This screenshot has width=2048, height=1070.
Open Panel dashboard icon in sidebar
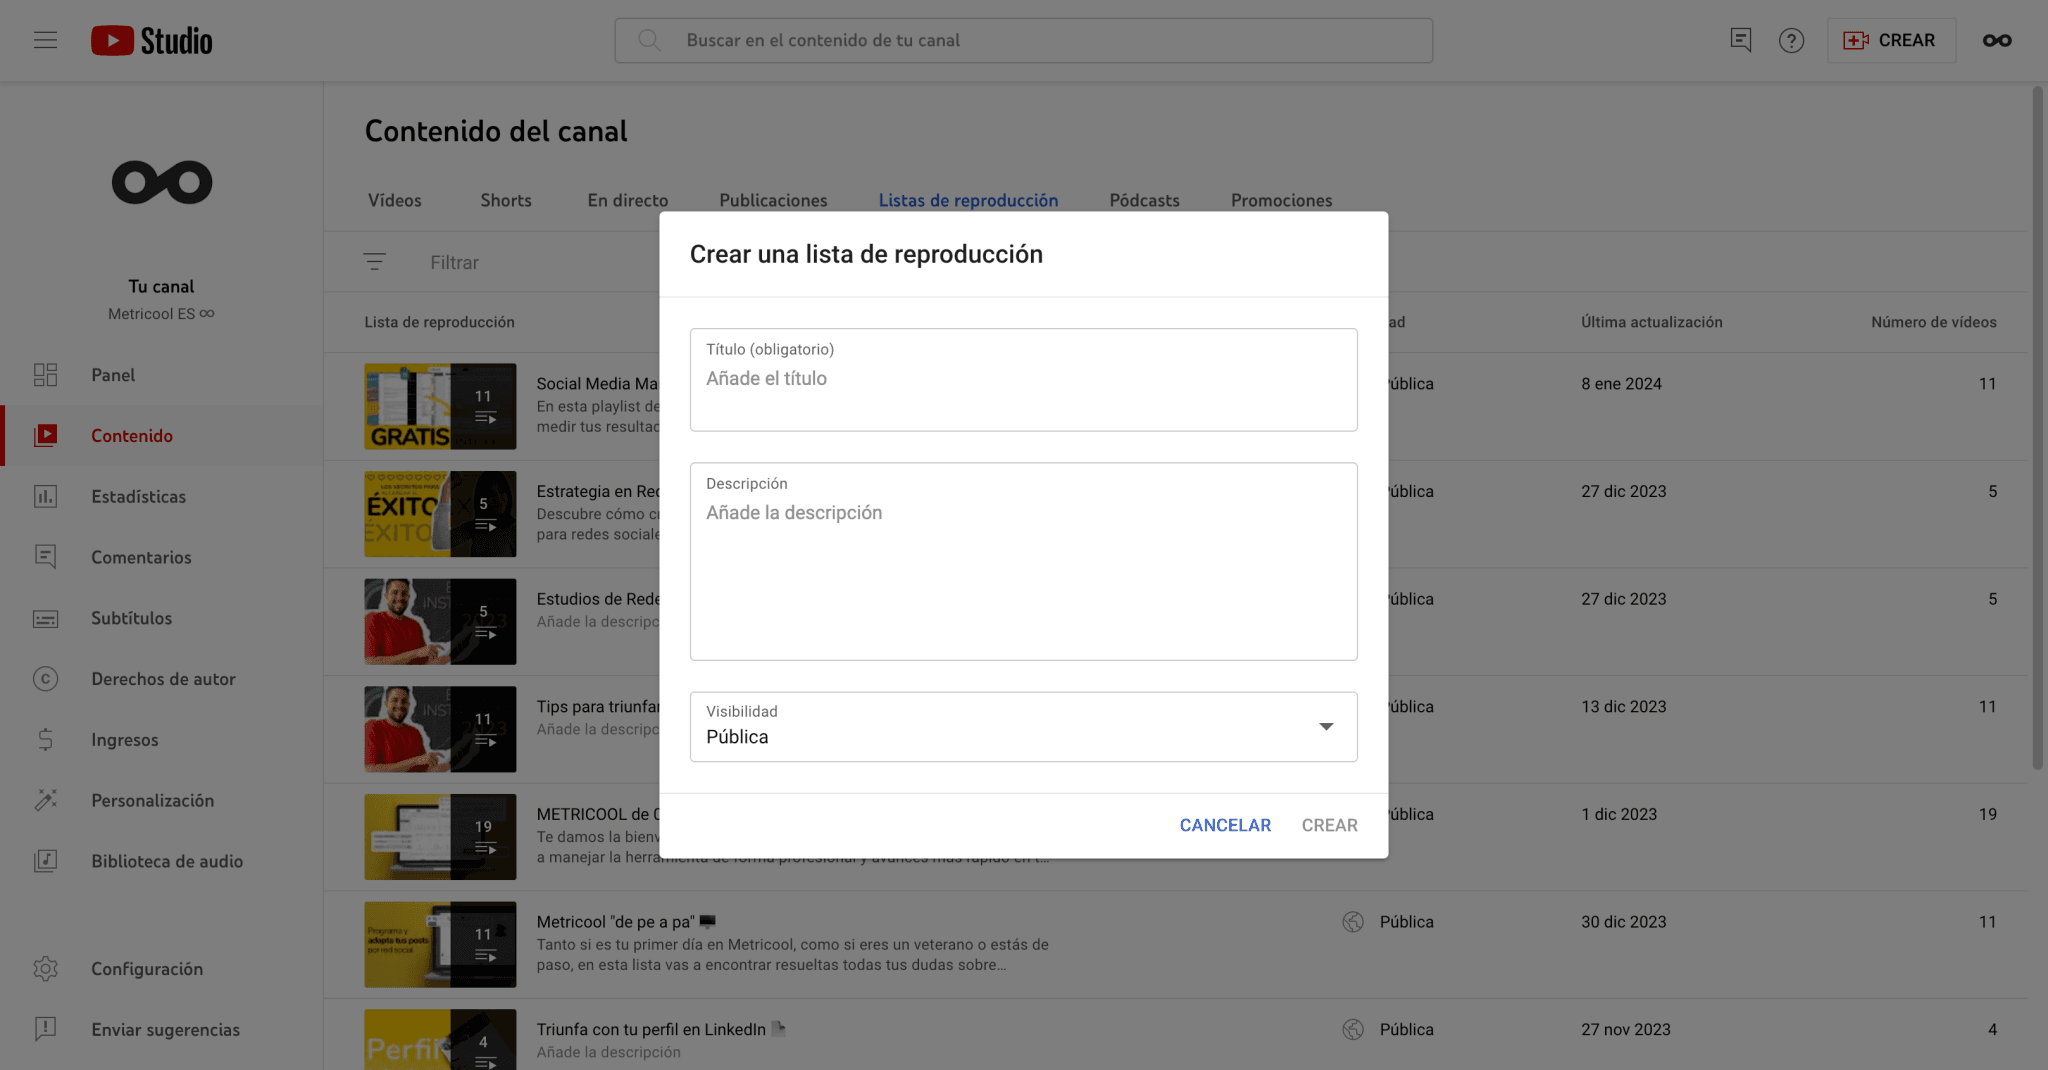pyautogui.click(x=46, y=375)
